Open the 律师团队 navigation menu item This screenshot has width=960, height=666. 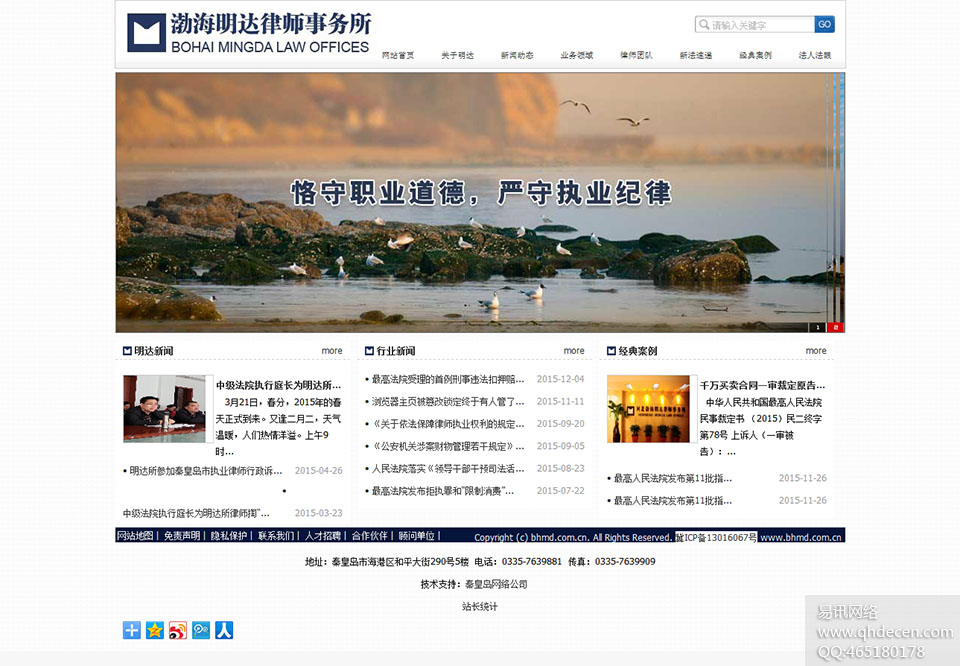(x=636, y=56)
